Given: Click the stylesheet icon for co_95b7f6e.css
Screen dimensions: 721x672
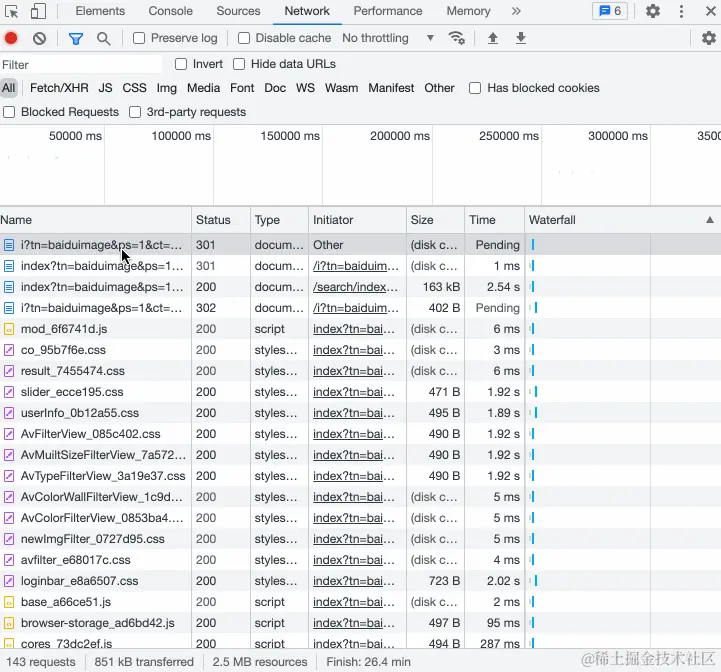Looking at the screenshot, I should [x=9, y=350].
